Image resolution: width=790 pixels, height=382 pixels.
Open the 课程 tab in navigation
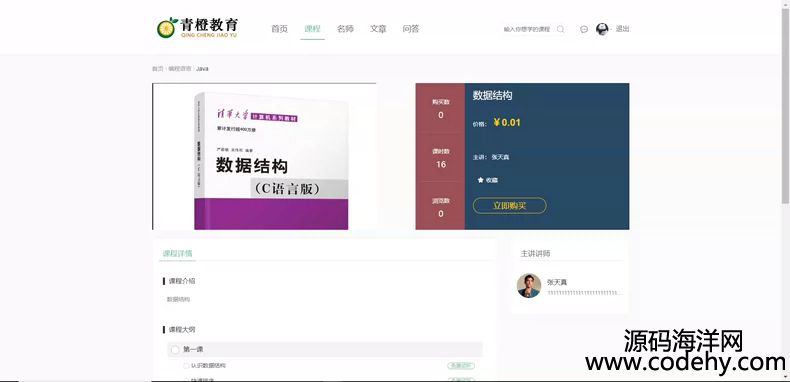pyautogui.click(x=312, y=29)
